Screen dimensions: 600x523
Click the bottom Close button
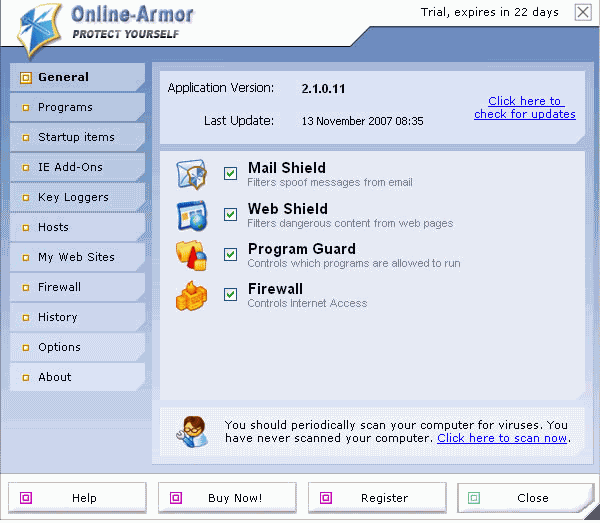(525, 498)
